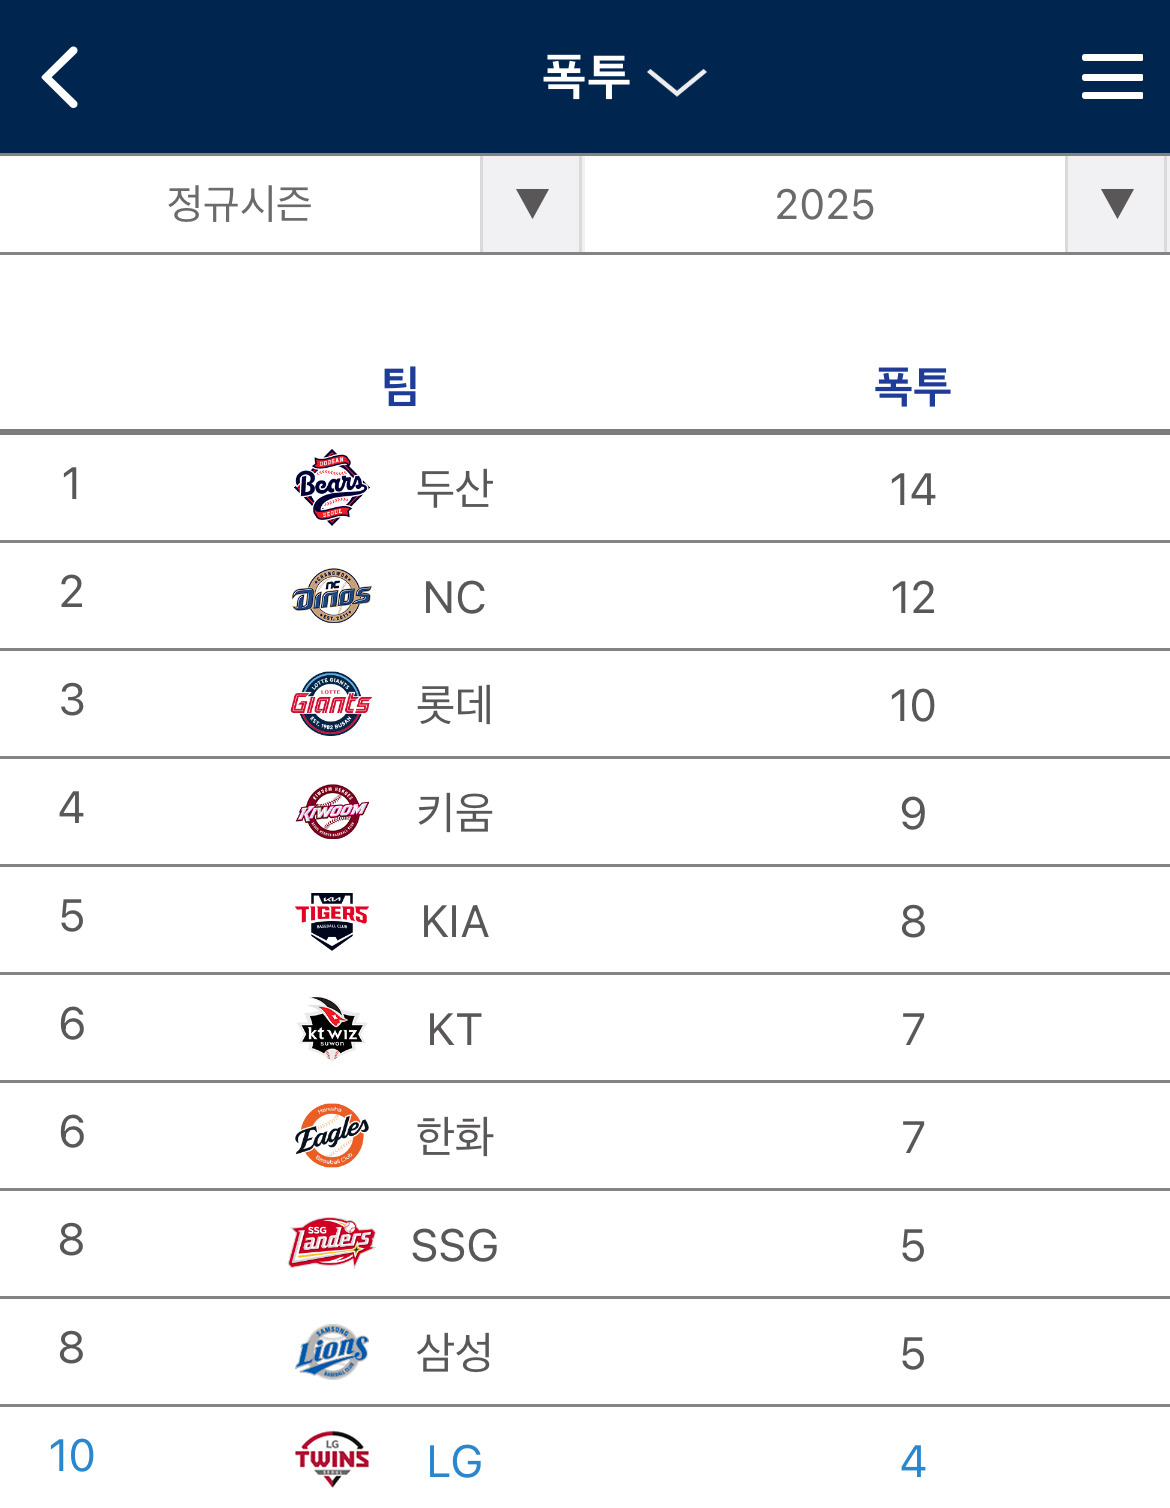Tap the Samsung Lions logo
The height and width of the screenshot is (1508, 1170).
pyautogui.click(x=332, y=1352)
